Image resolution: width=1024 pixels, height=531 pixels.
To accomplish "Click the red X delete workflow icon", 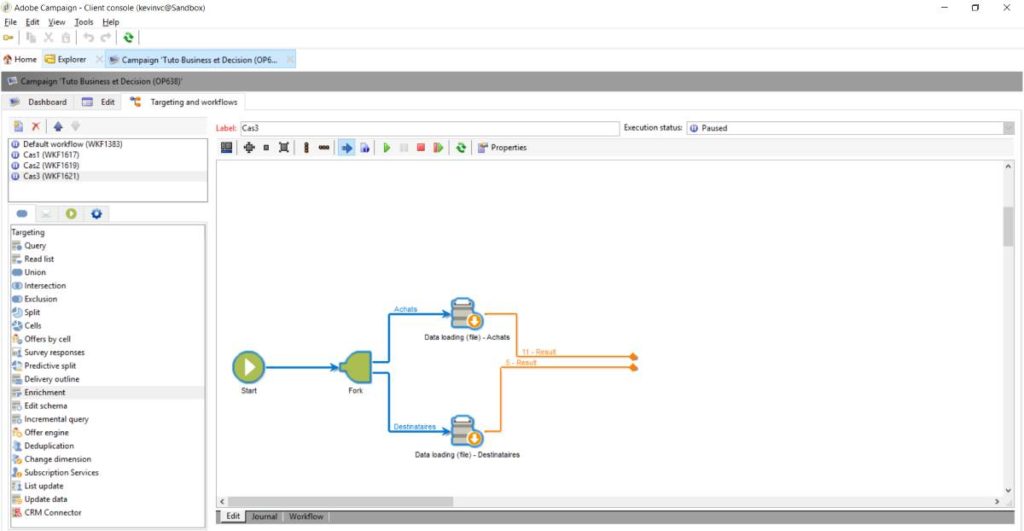I will coord(36,126).
